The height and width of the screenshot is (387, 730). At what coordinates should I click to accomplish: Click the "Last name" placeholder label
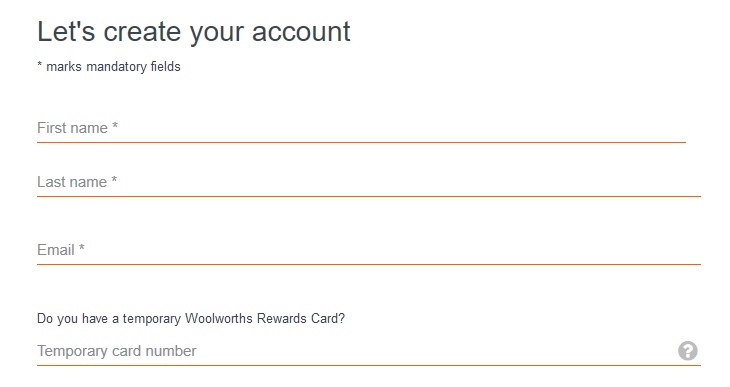72,182
